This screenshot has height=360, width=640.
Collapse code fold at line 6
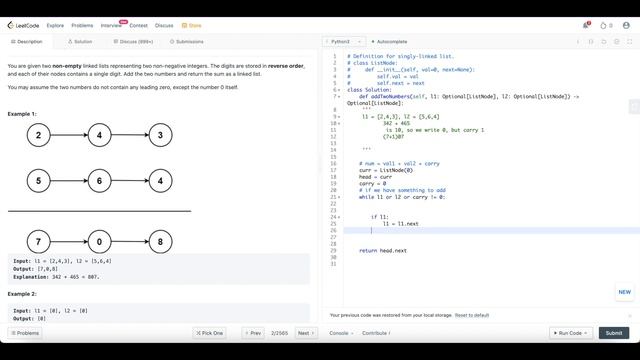click(x=339, y=90)
